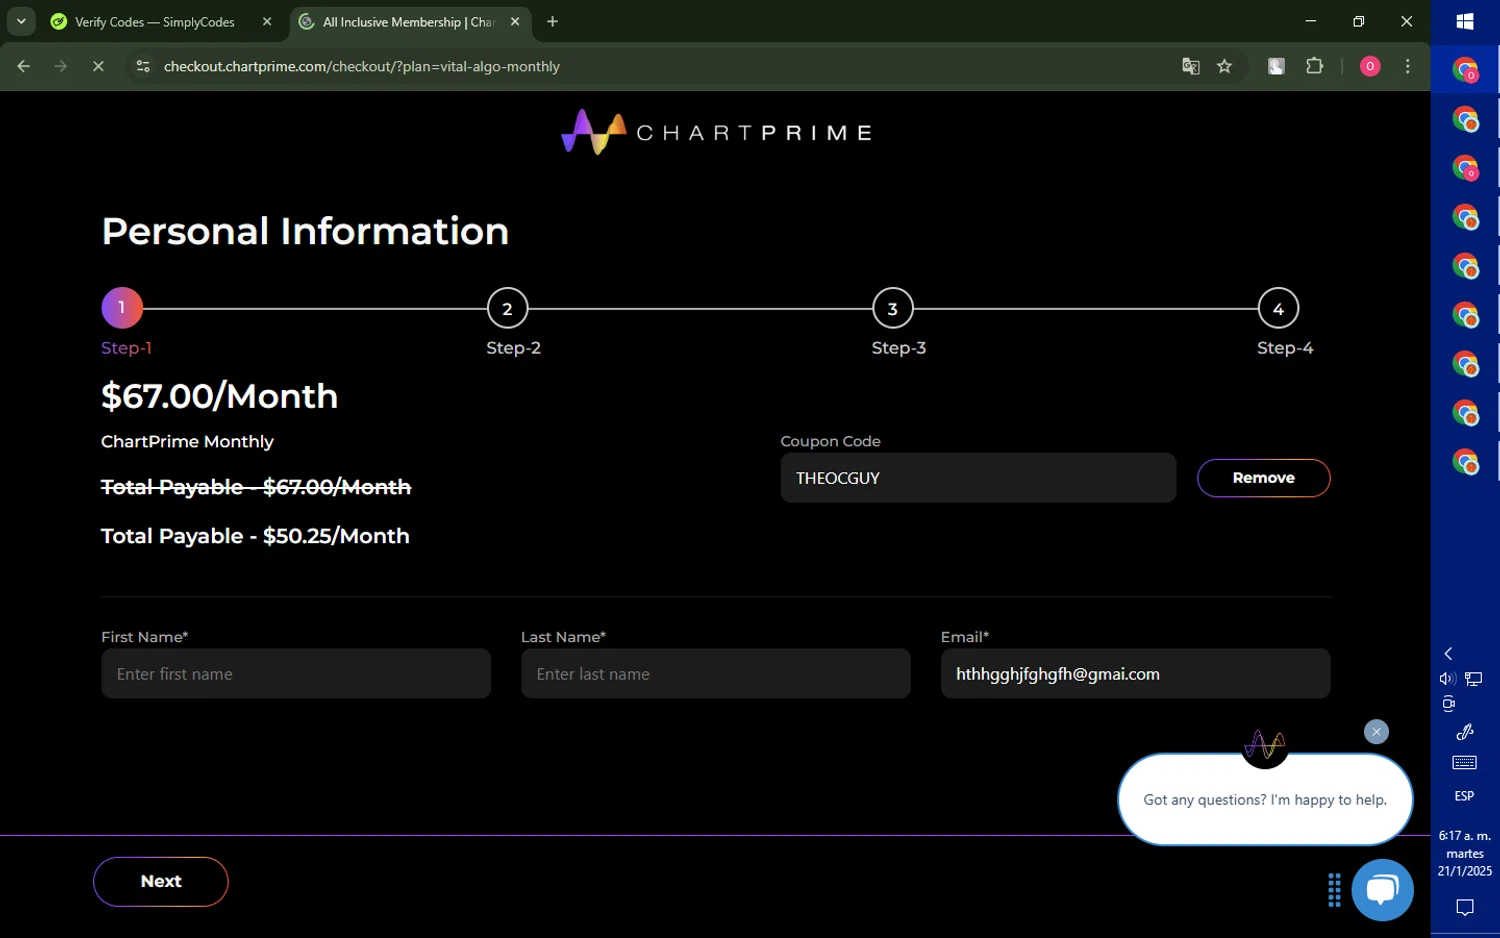Click the Meet Now camera tray icon

point(1448,704)
